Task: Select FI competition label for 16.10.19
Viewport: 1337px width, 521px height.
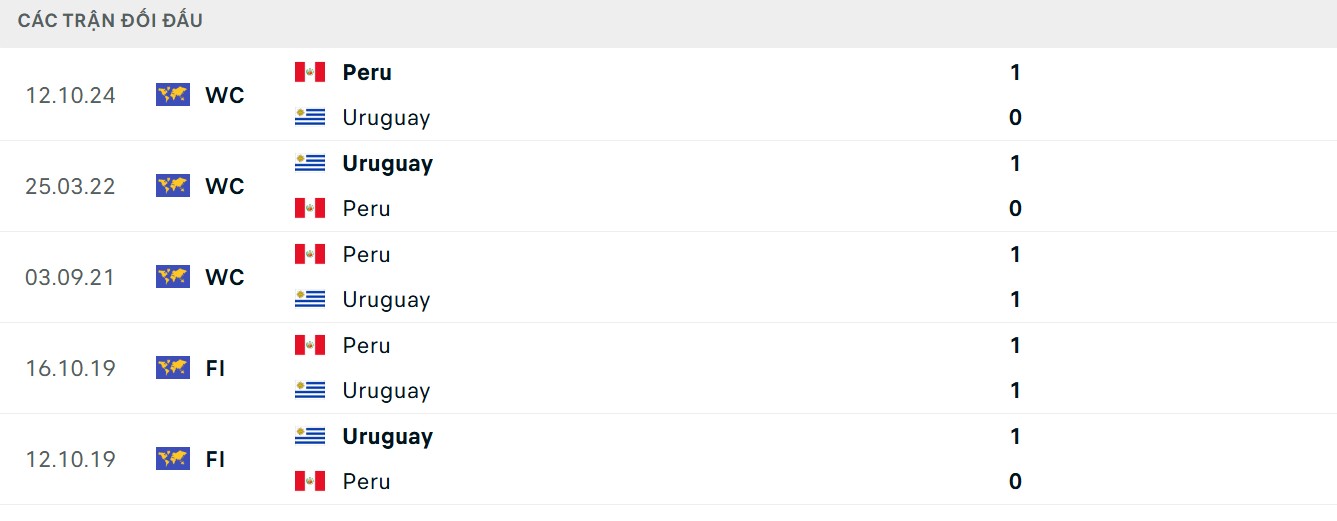Action: point(215,368)
